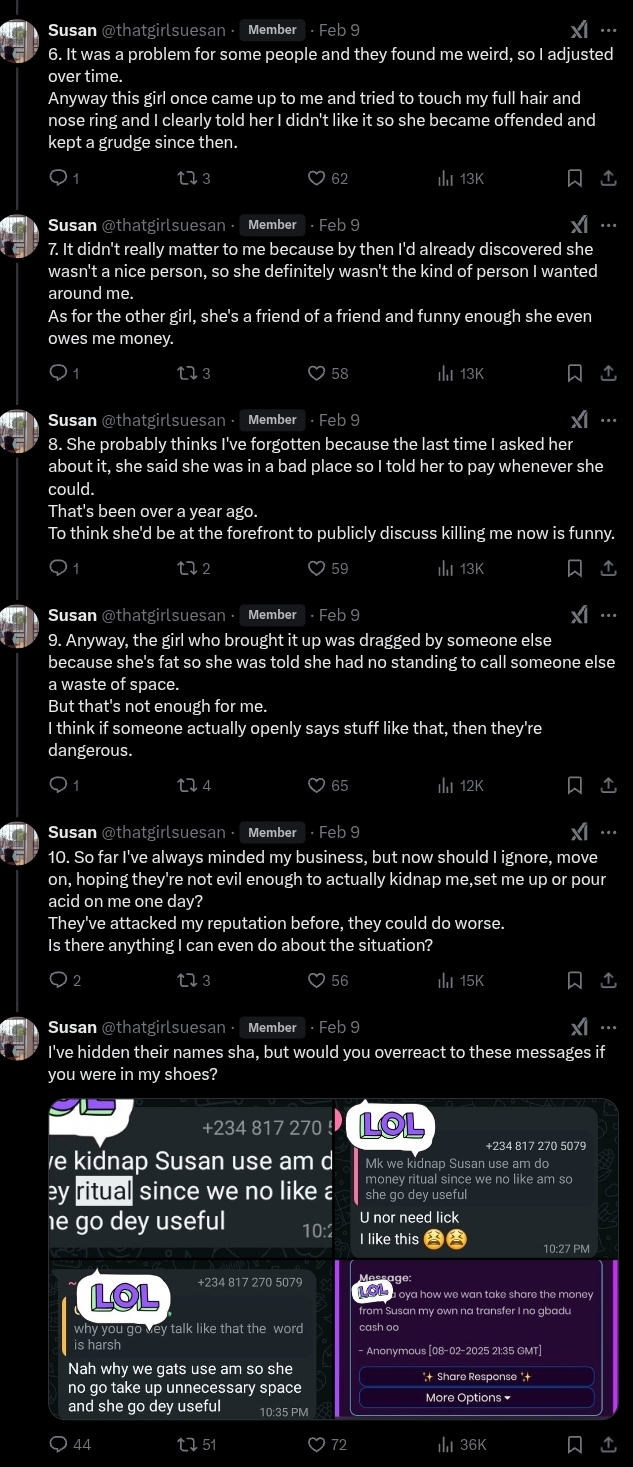Like tweet 8 about forgotten debt

point(316,568)
